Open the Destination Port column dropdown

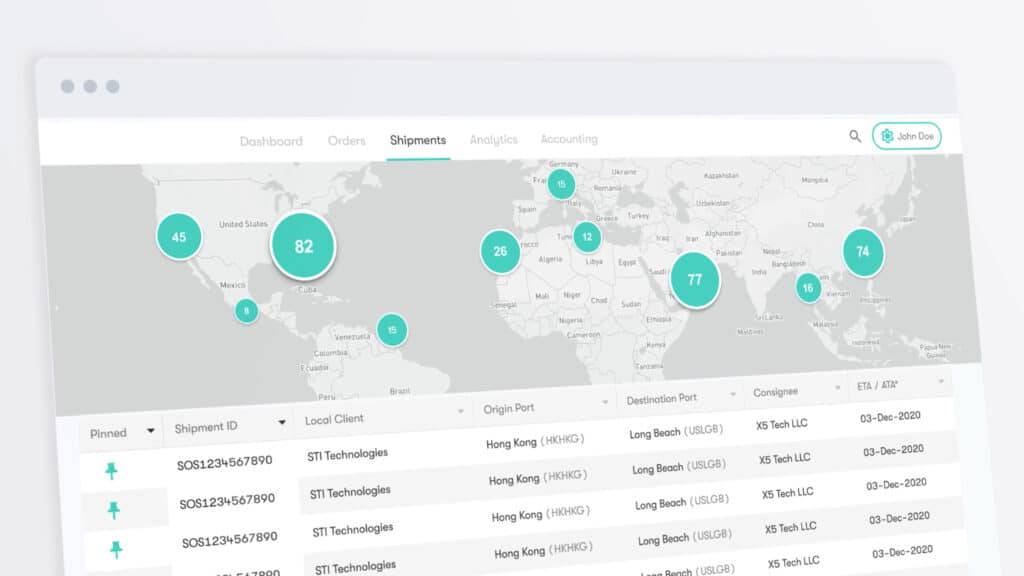click(733, 394)
